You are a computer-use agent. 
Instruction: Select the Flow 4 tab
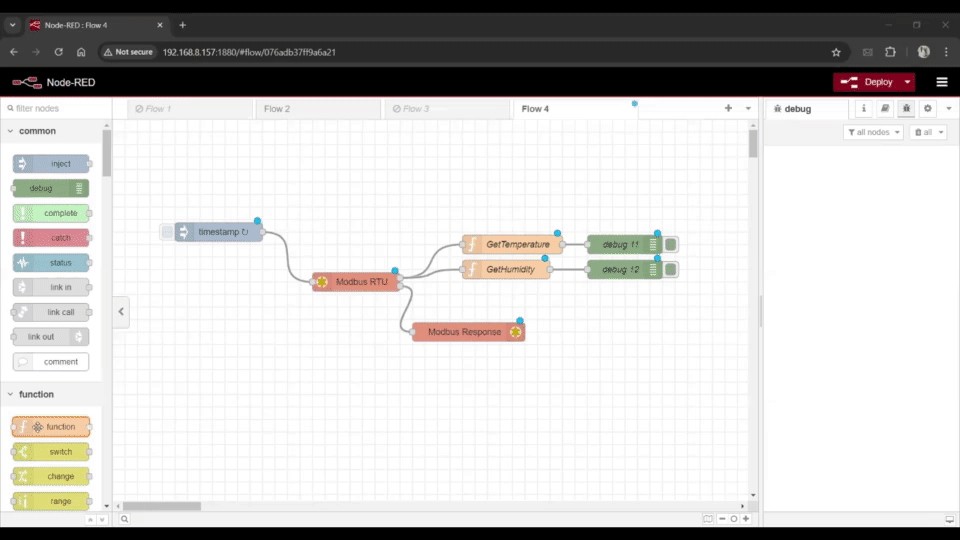pyautogui.click(x=575, y=109)
